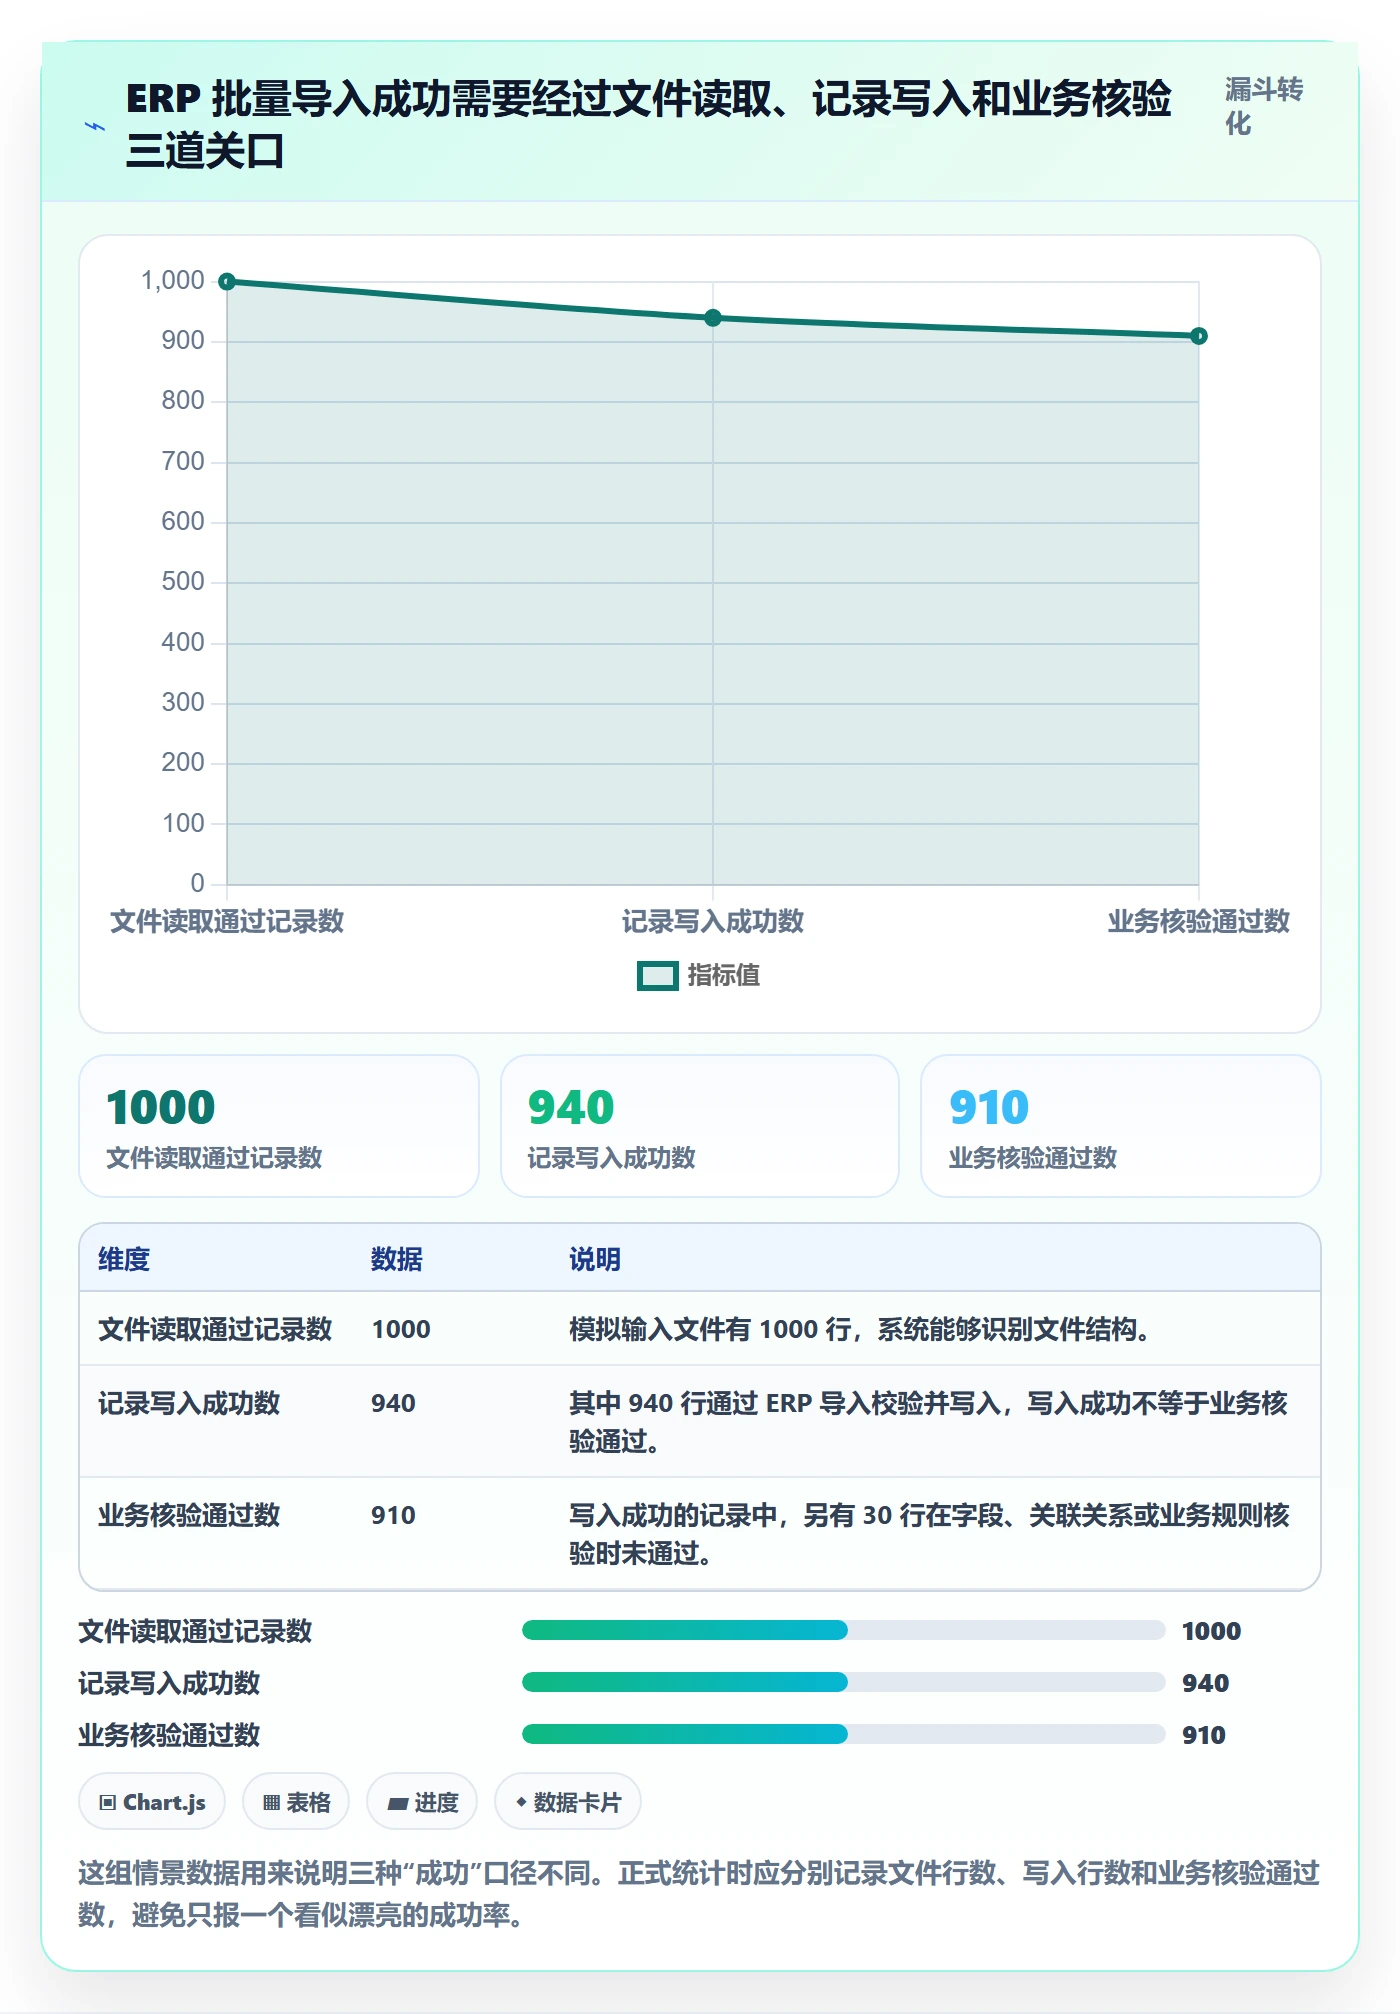1400x2014 pixels.
Task: Click the x-axis label 记录写入成功数
Action: (x=713, y=921)
